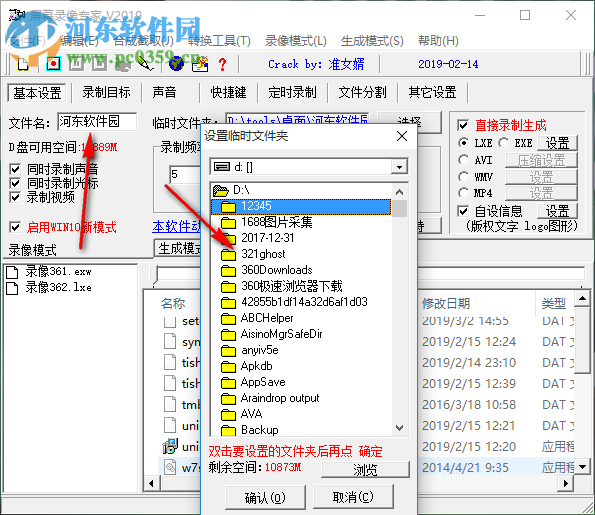Switch to 录制目标 tab
Viewport: 595px width, 515px height.
click(106, 93)
